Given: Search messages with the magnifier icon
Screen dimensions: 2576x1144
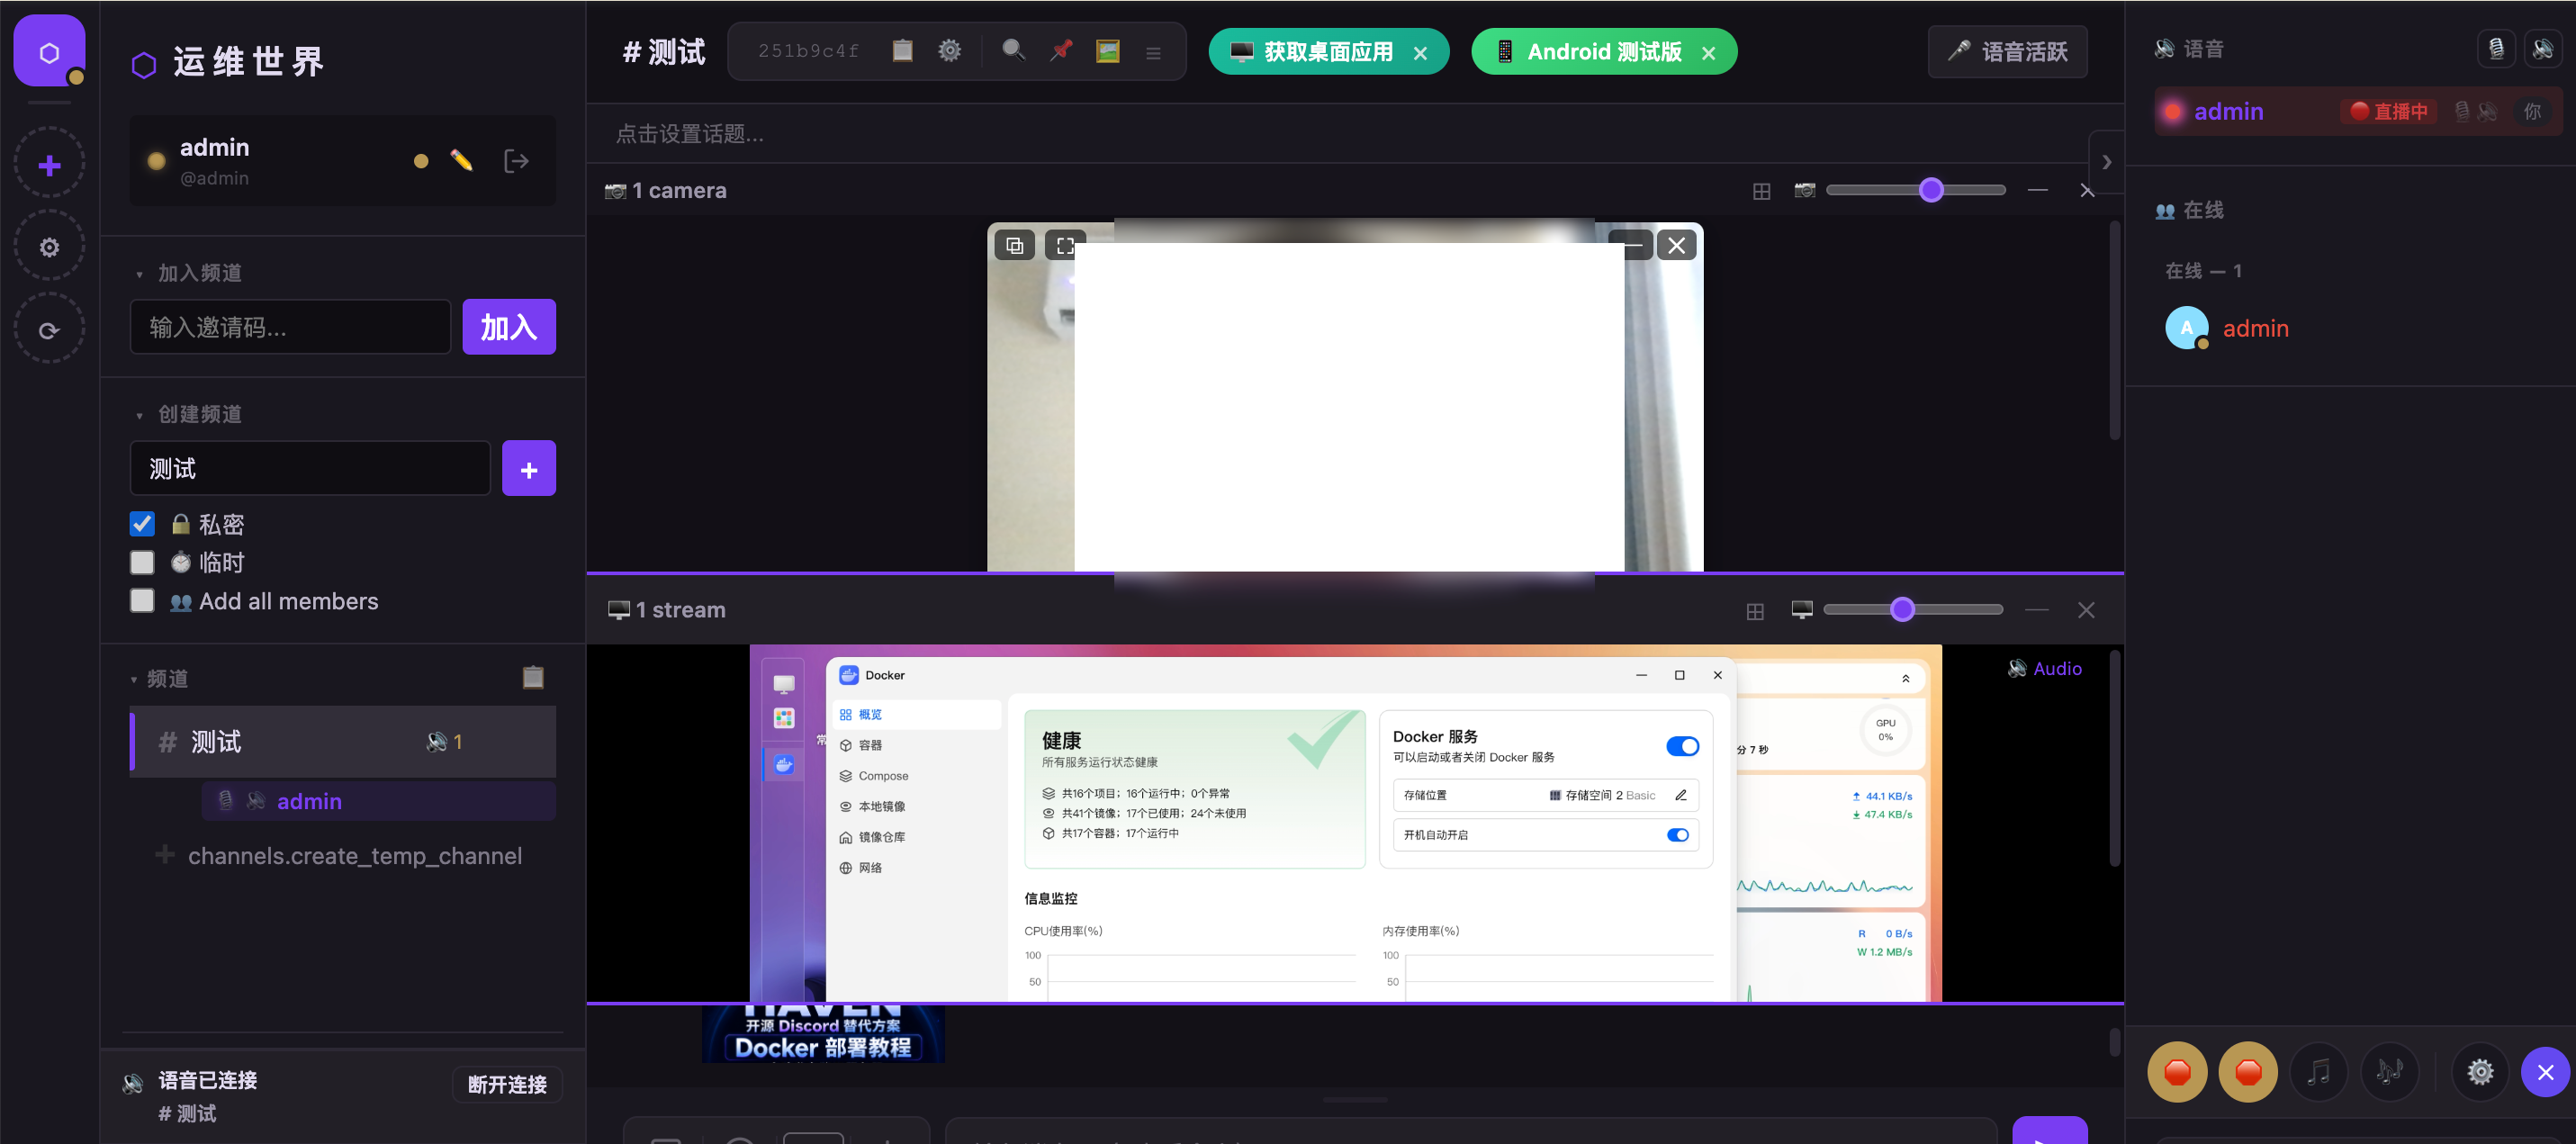Looking at the screenshot, I should pos(1013,51).
